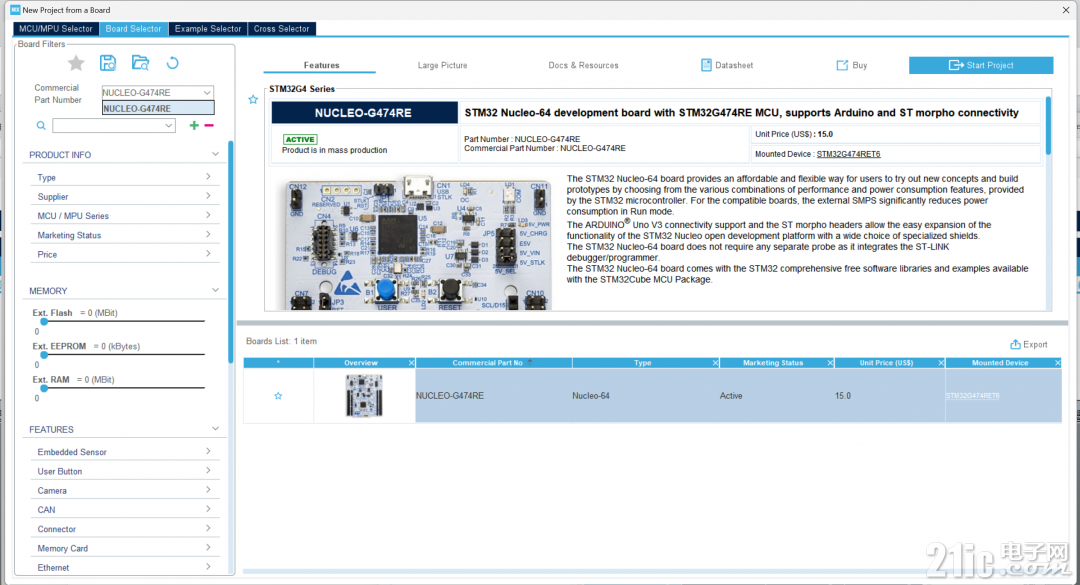1080x585 pixels.
Task: Open the board Datasheet
Action: (727, 65)
